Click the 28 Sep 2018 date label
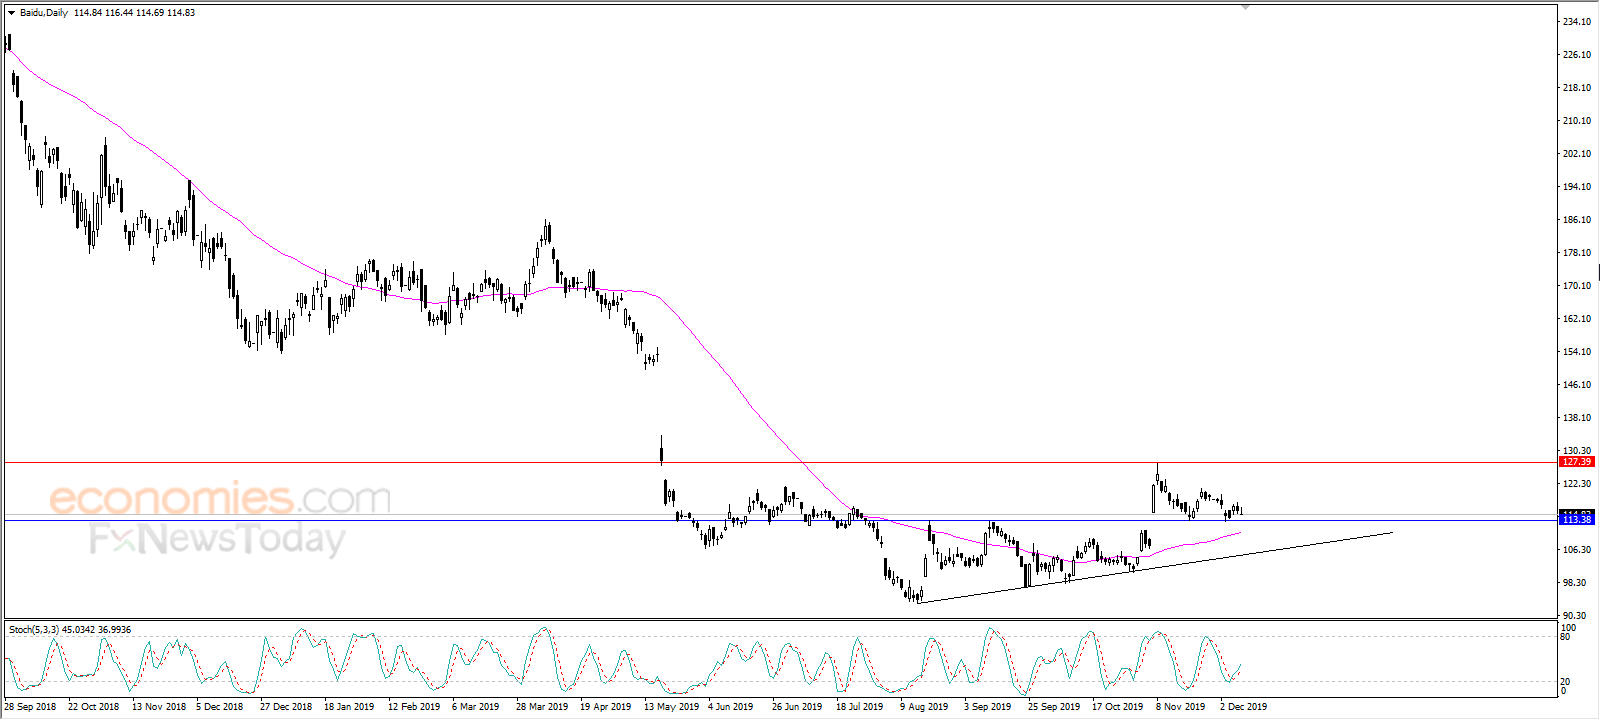 pos(30,707)
